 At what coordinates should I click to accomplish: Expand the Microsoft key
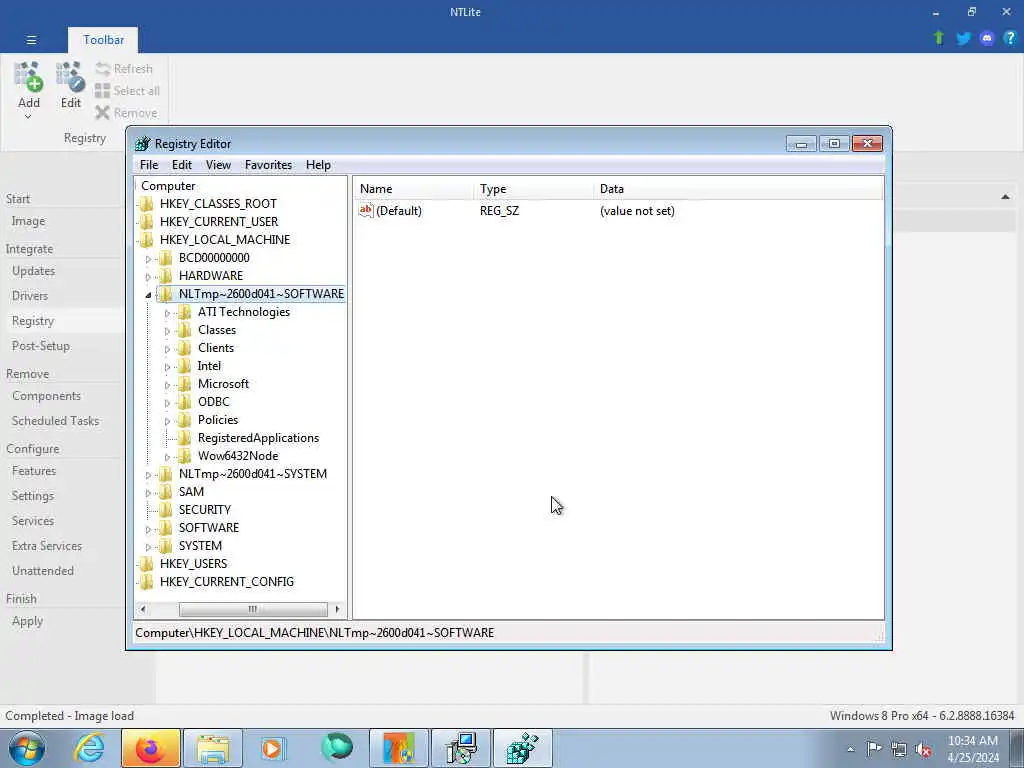(x=167, y=385)
